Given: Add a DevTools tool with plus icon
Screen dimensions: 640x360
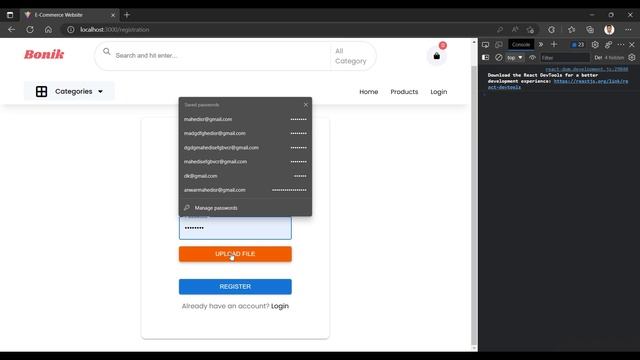Looking at the screenshot, I should pos(554,44).
